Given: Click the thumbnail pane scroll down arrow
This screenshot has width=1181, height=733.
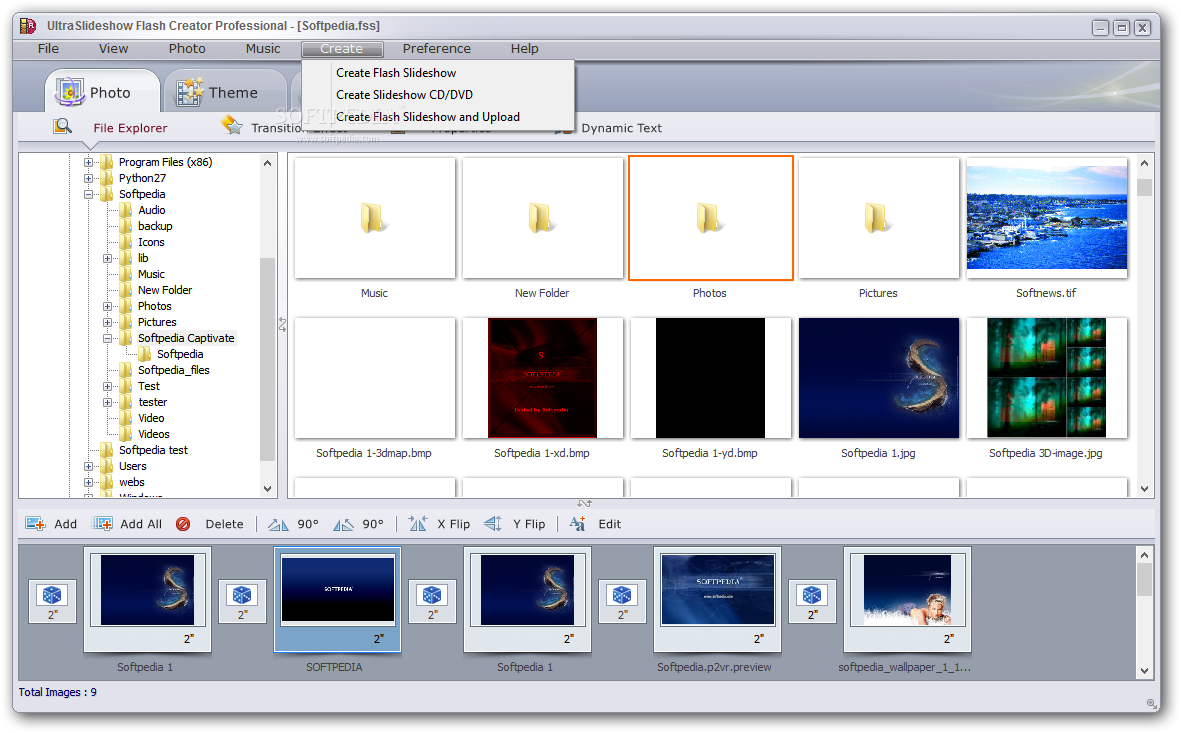Looking at the screenshot, I should point(1144,489).
